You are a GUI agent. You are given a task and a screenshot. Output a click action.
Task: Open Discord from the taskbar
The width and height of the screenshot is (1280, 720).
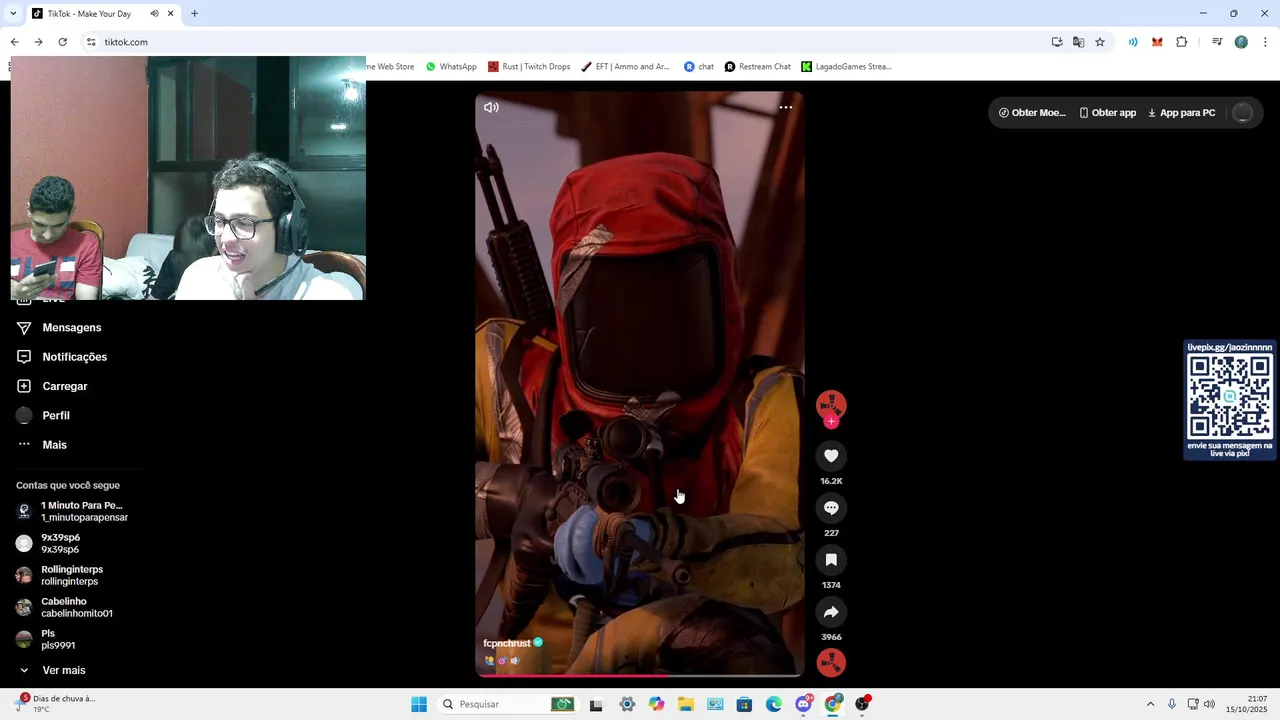803,704
